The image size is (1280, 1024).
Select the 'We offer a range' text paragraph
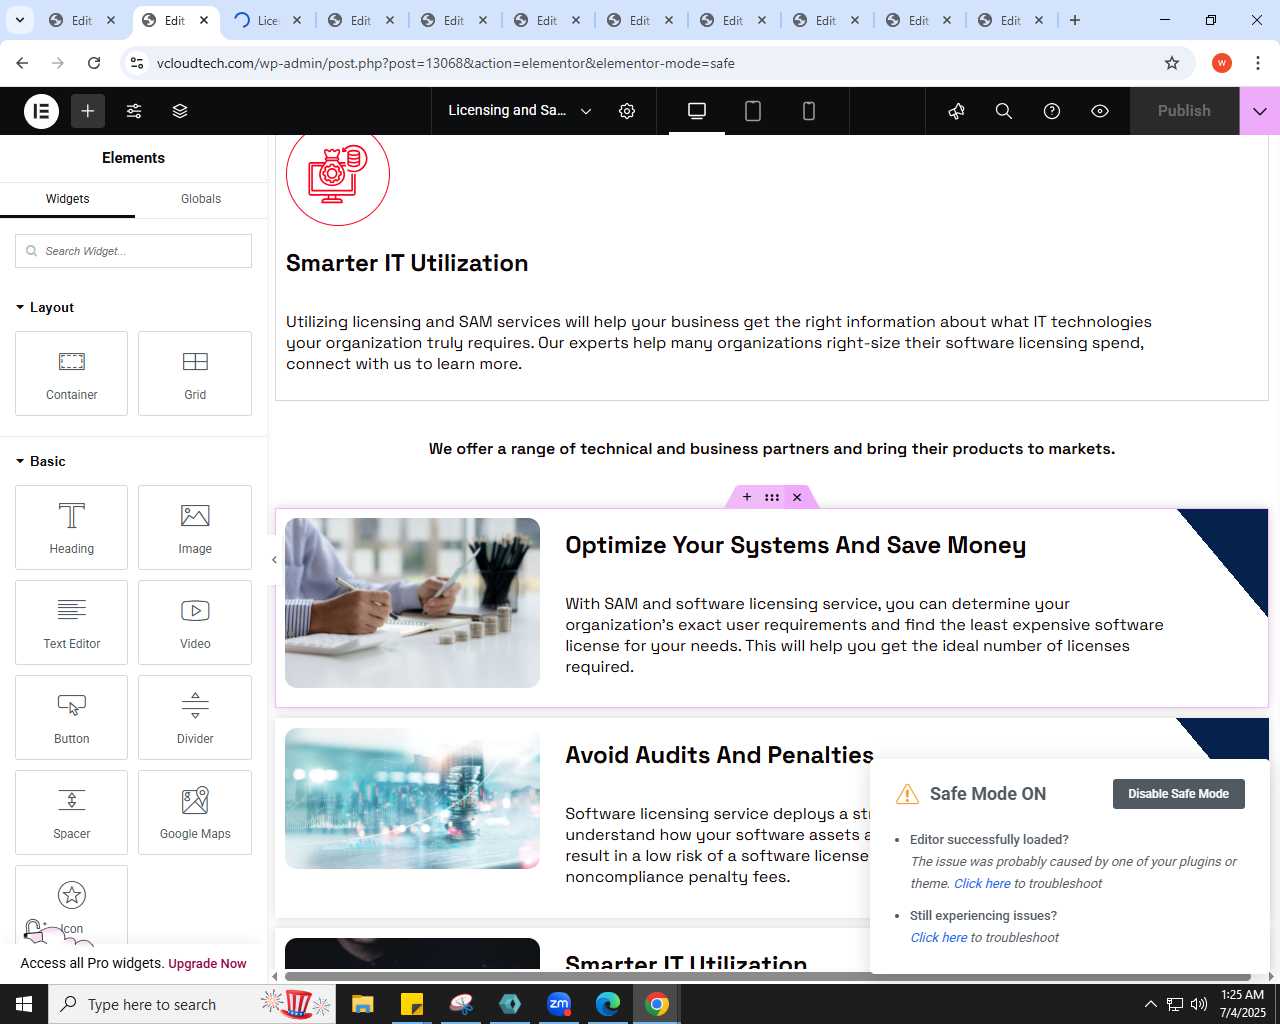(772, 449)
